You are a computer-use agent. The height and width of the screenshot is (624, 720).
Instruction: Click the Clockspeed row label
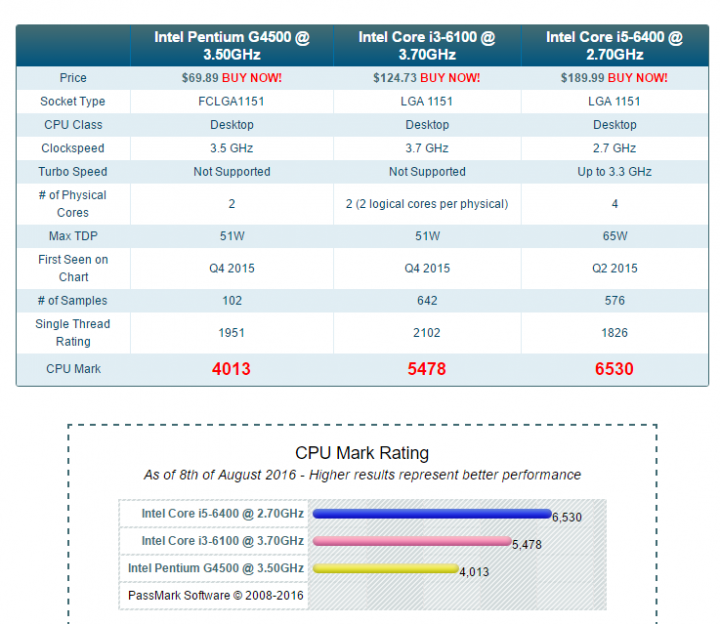coord(73,148)
